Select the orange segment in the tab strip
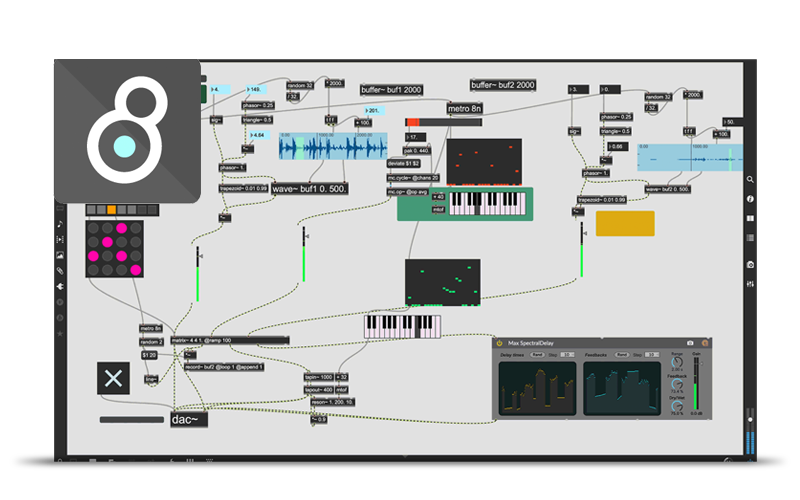 pyautogui.click(x=112, y=210)
